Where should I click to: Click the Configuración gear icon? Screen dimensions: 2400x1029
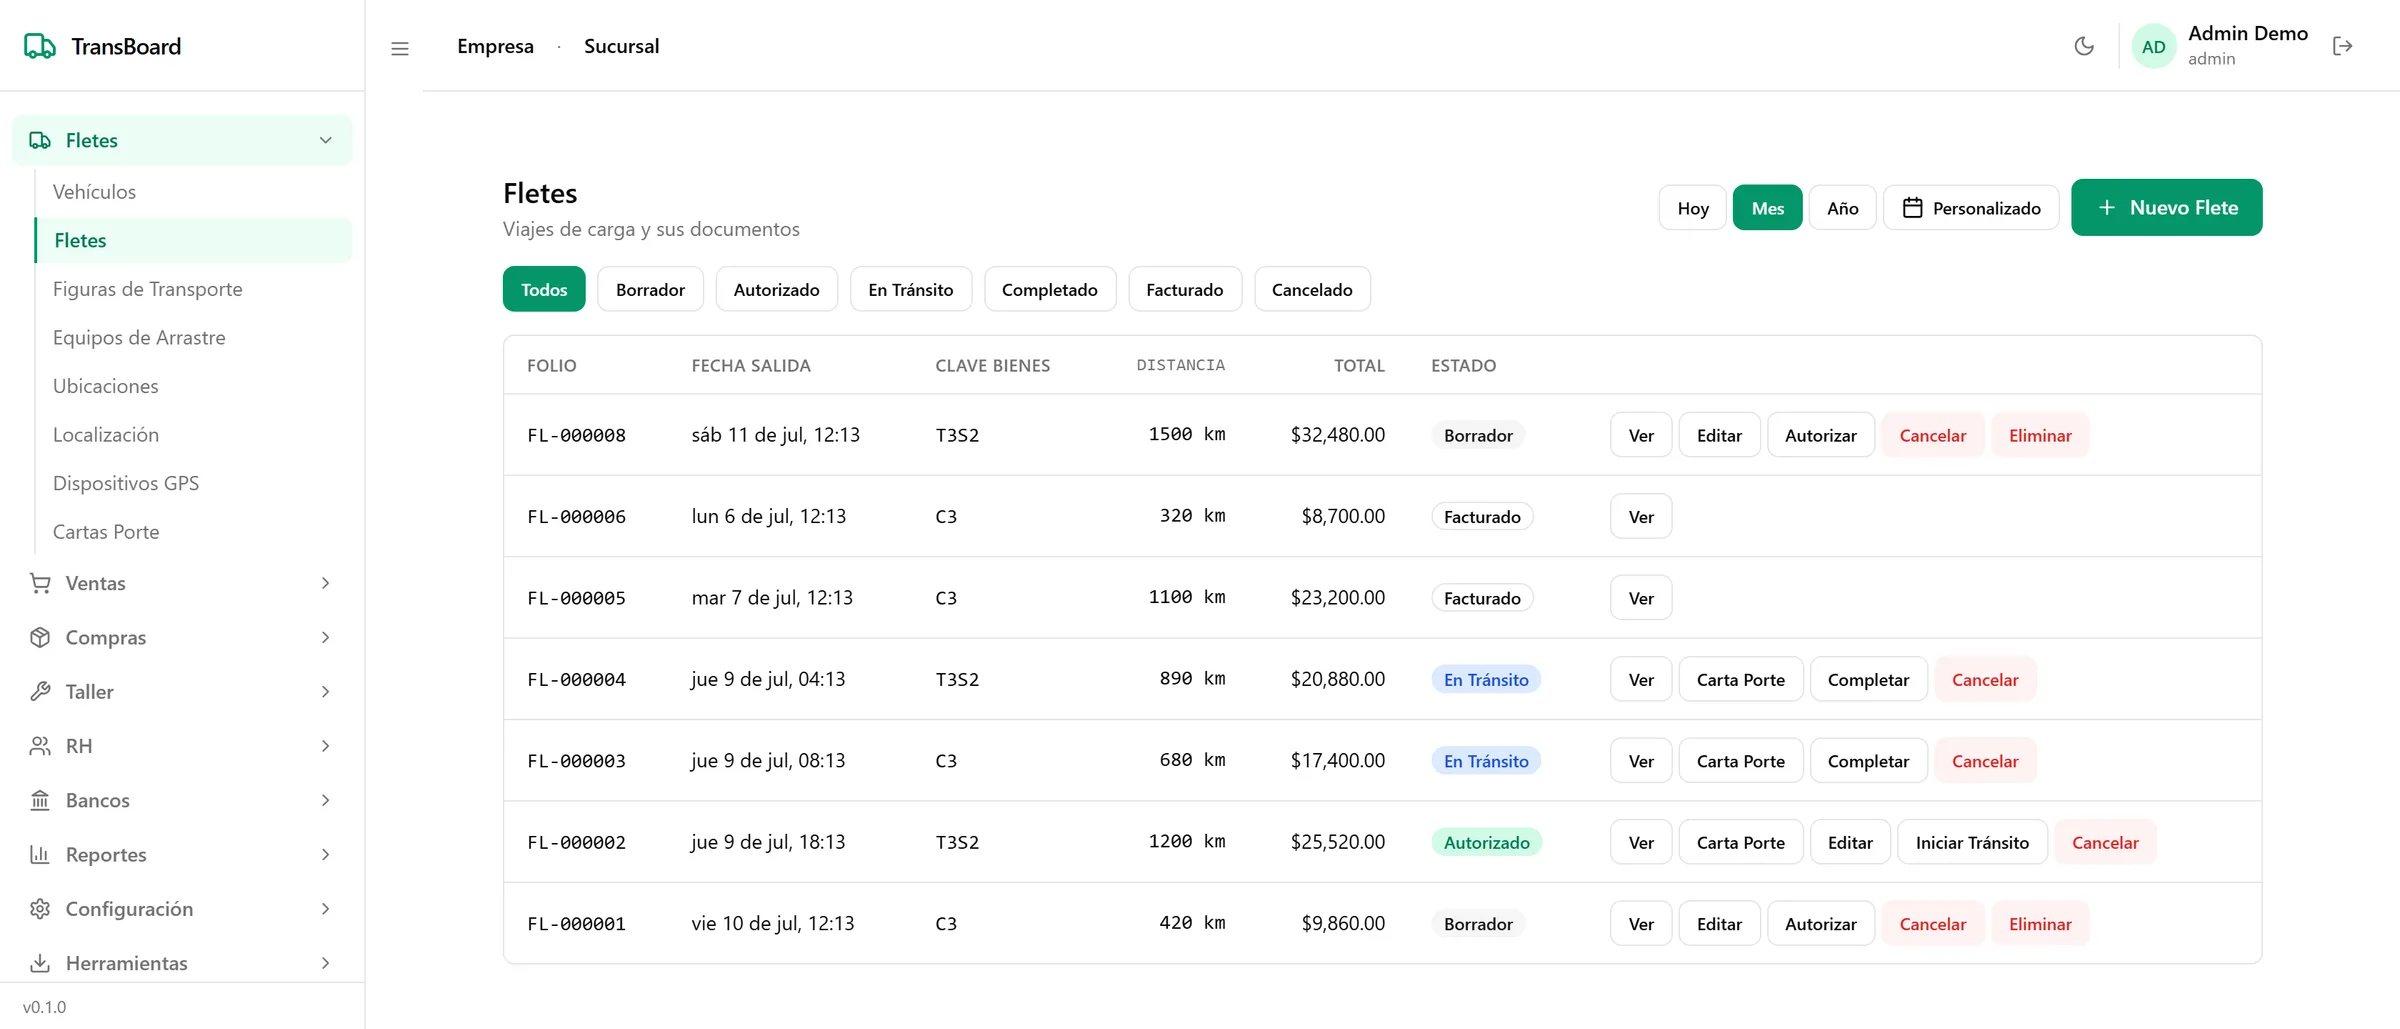[40, 909]
